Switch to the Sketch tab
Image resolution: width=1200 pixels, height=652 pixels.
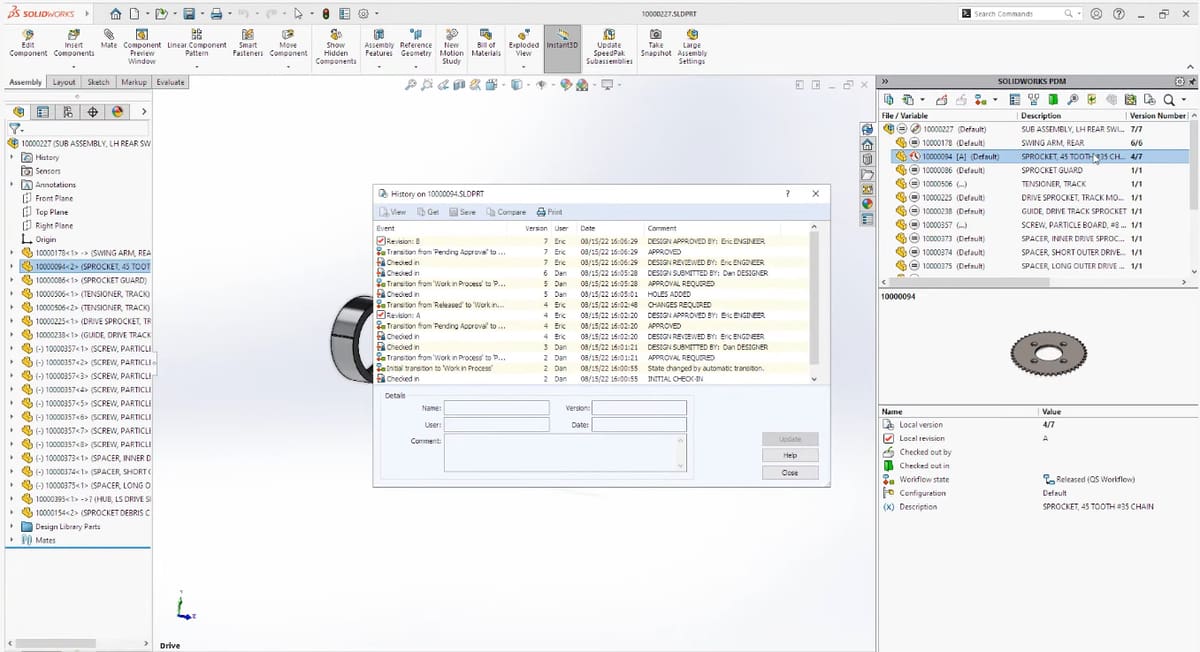click(99, 82)
